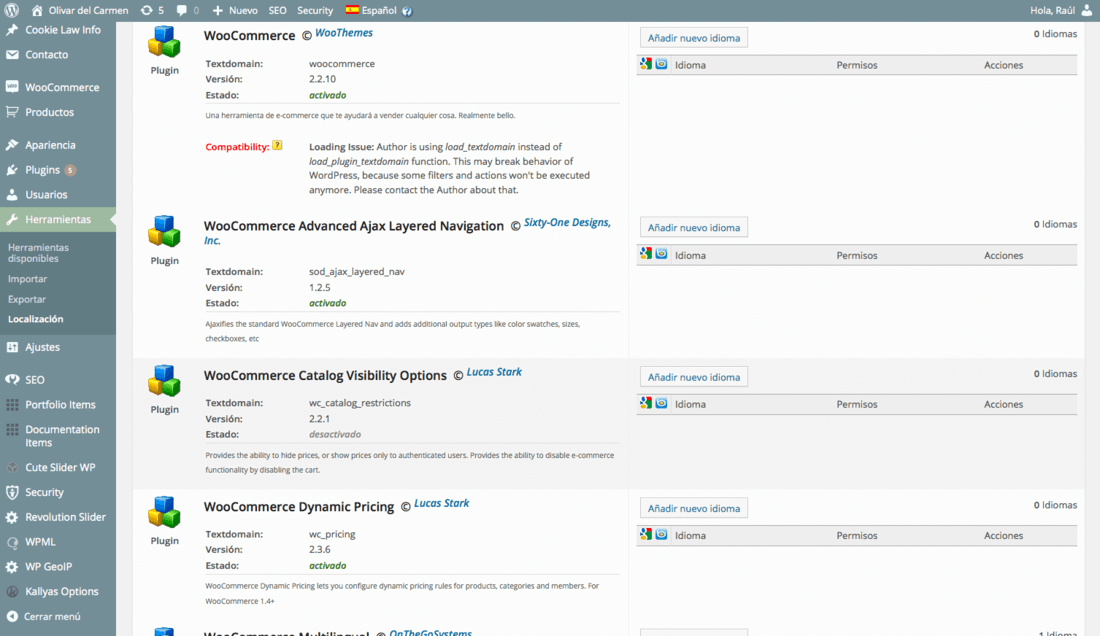Click the Spanish flag language icon
Viewport: 1100px width, 636px height.
[x=352, y=10]
